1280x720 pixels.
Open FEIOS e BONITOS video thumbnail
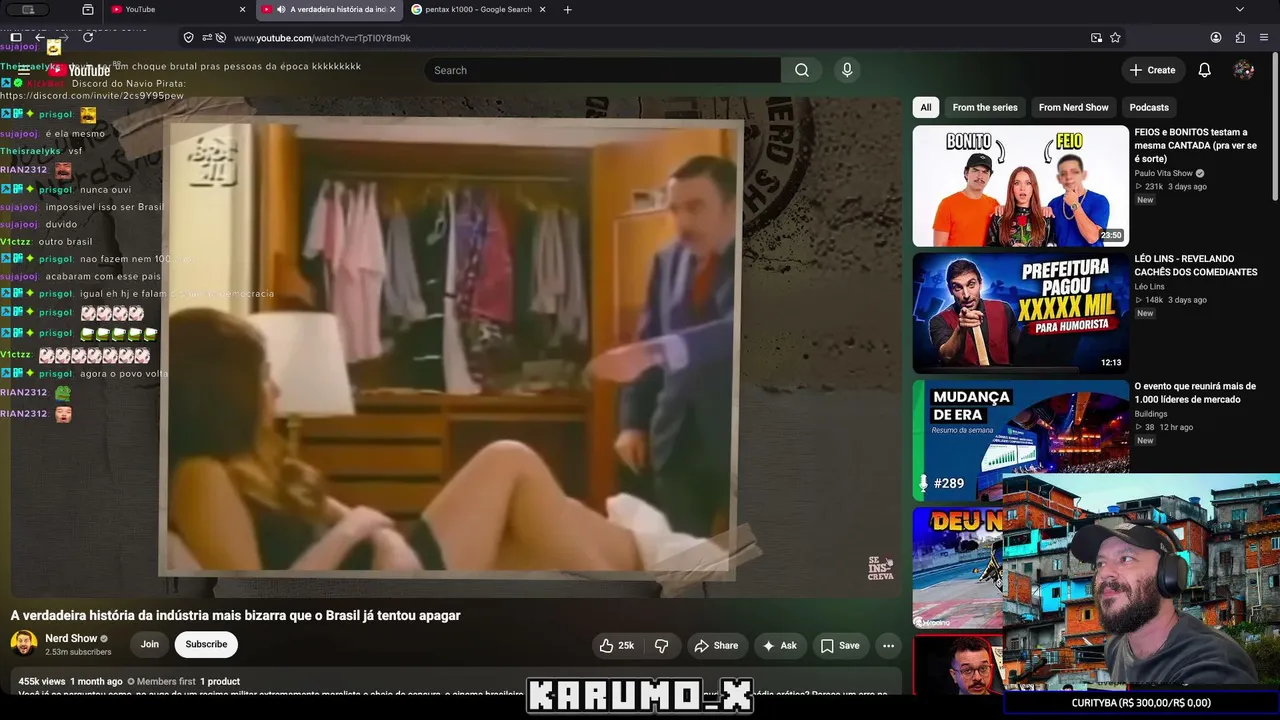[x=1020, y=186]
